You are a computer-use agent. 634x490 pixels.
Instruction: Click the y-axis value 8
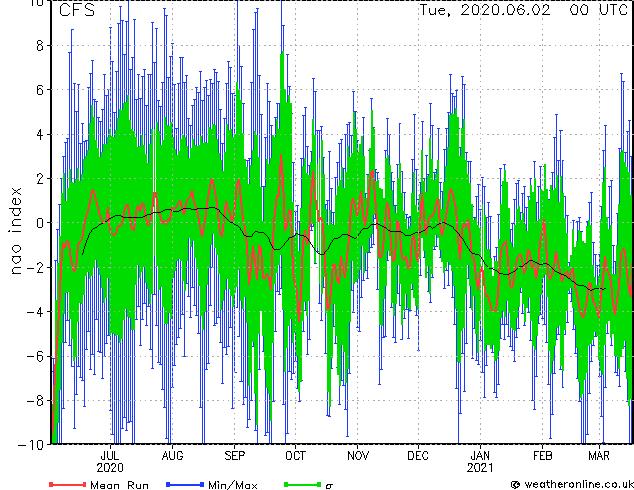click(40, 46)
